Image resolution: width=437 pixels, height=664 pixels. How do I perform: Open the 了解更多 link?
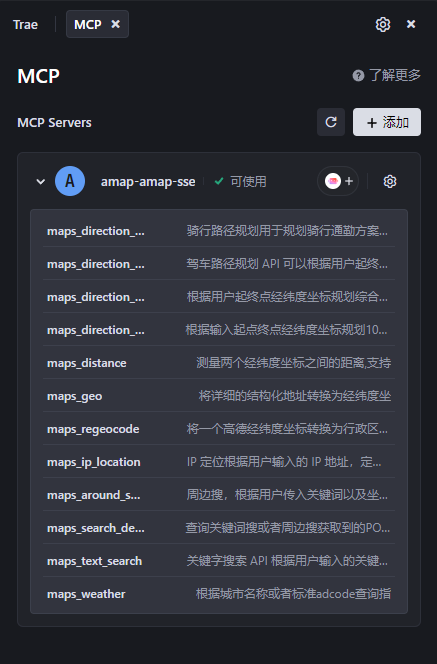coord(395,75)
